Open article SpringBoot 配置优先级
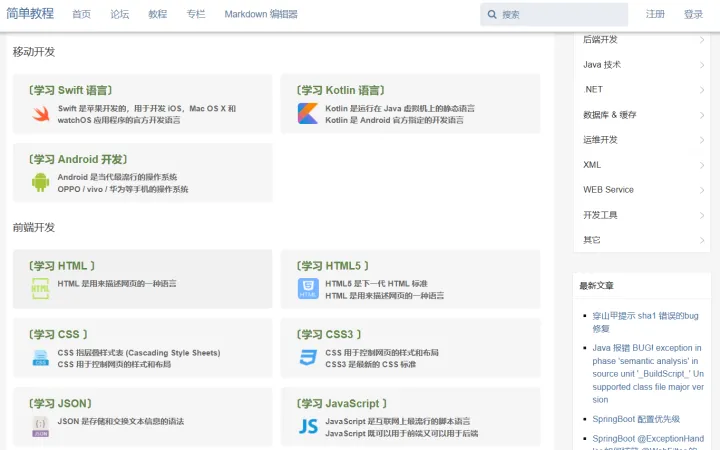The width and height of the screenshot is (720, 450). 636,419
